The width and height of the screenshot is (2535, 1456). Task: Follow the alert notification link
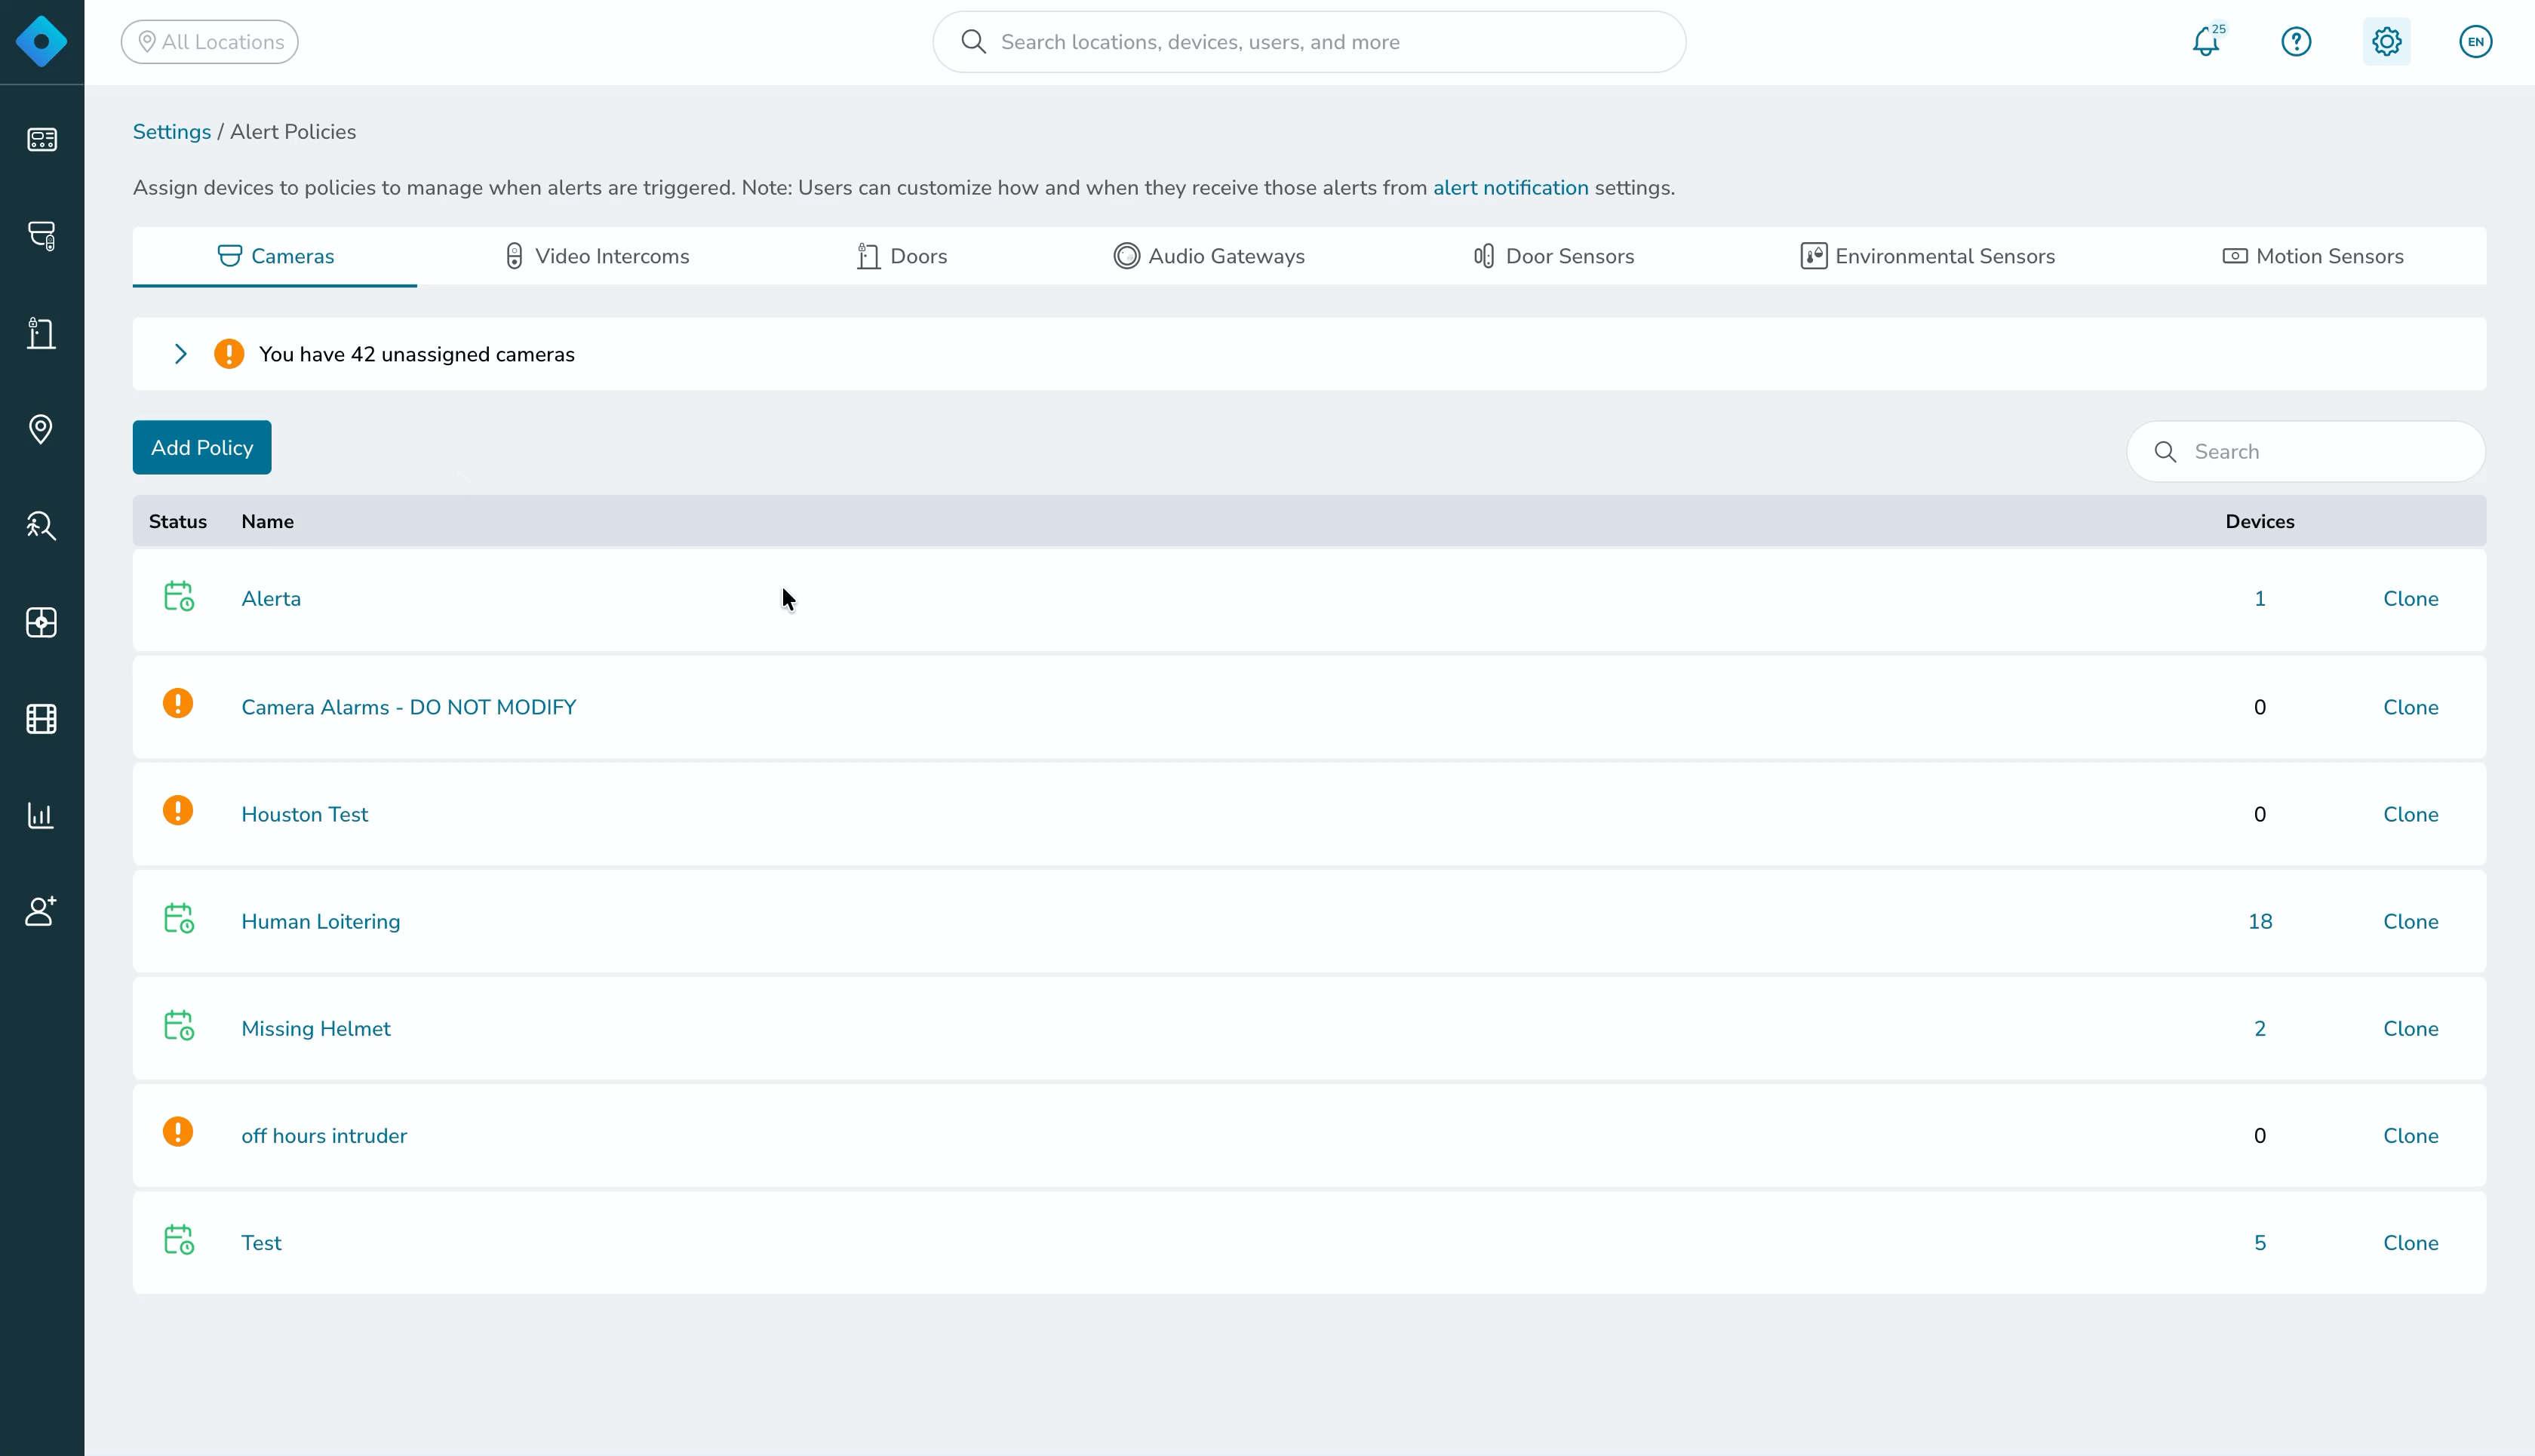coord(1510,188)
